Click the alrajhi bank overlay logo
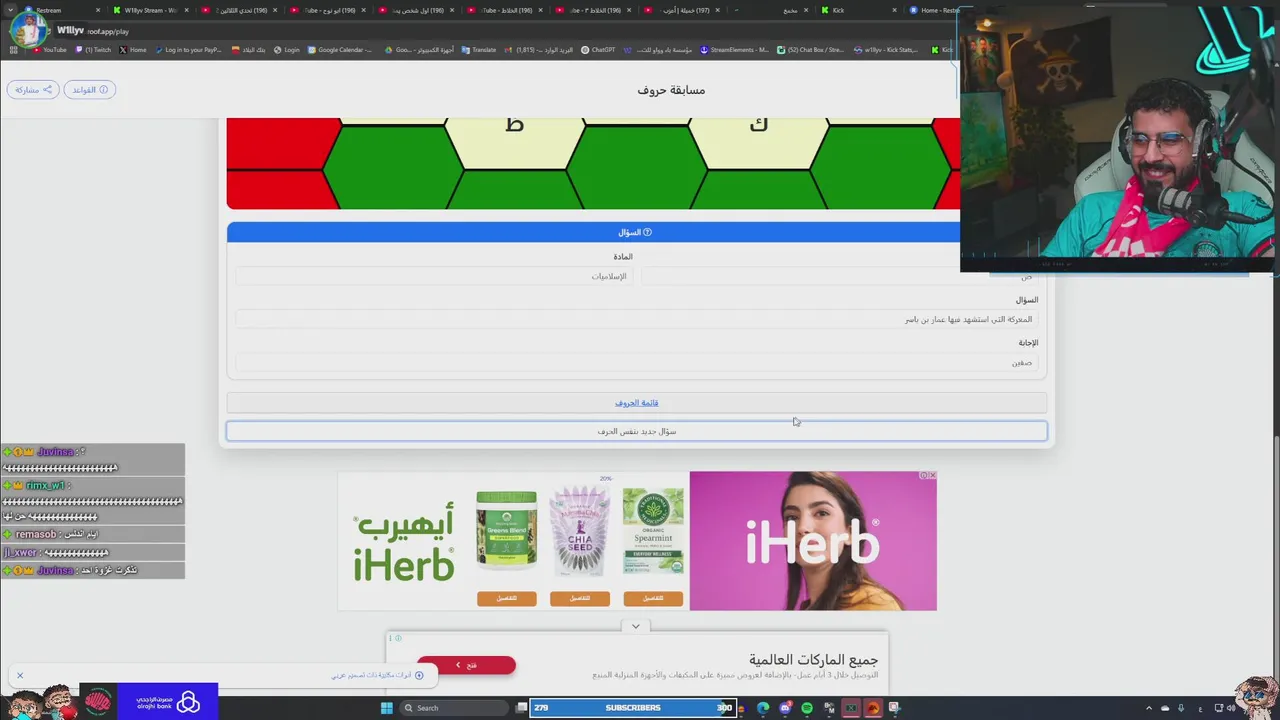Viewport: 1280px width, 720px height. tap(168, 703)
